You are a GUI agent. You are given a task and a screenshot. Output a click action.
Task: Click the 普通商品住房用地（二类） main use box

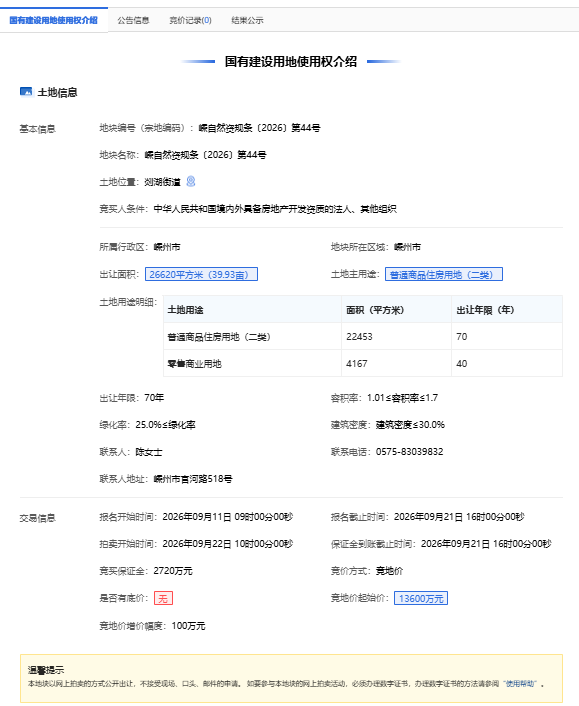[x=443, y=274]
